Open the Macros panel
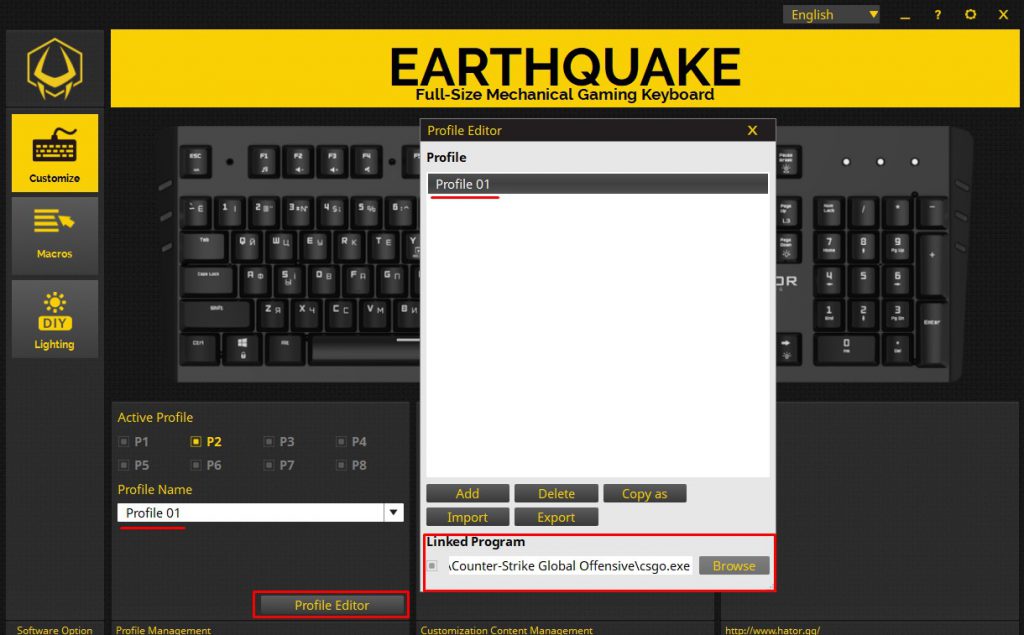This screenshot has width=1024, height=635. tap(54, 234)
